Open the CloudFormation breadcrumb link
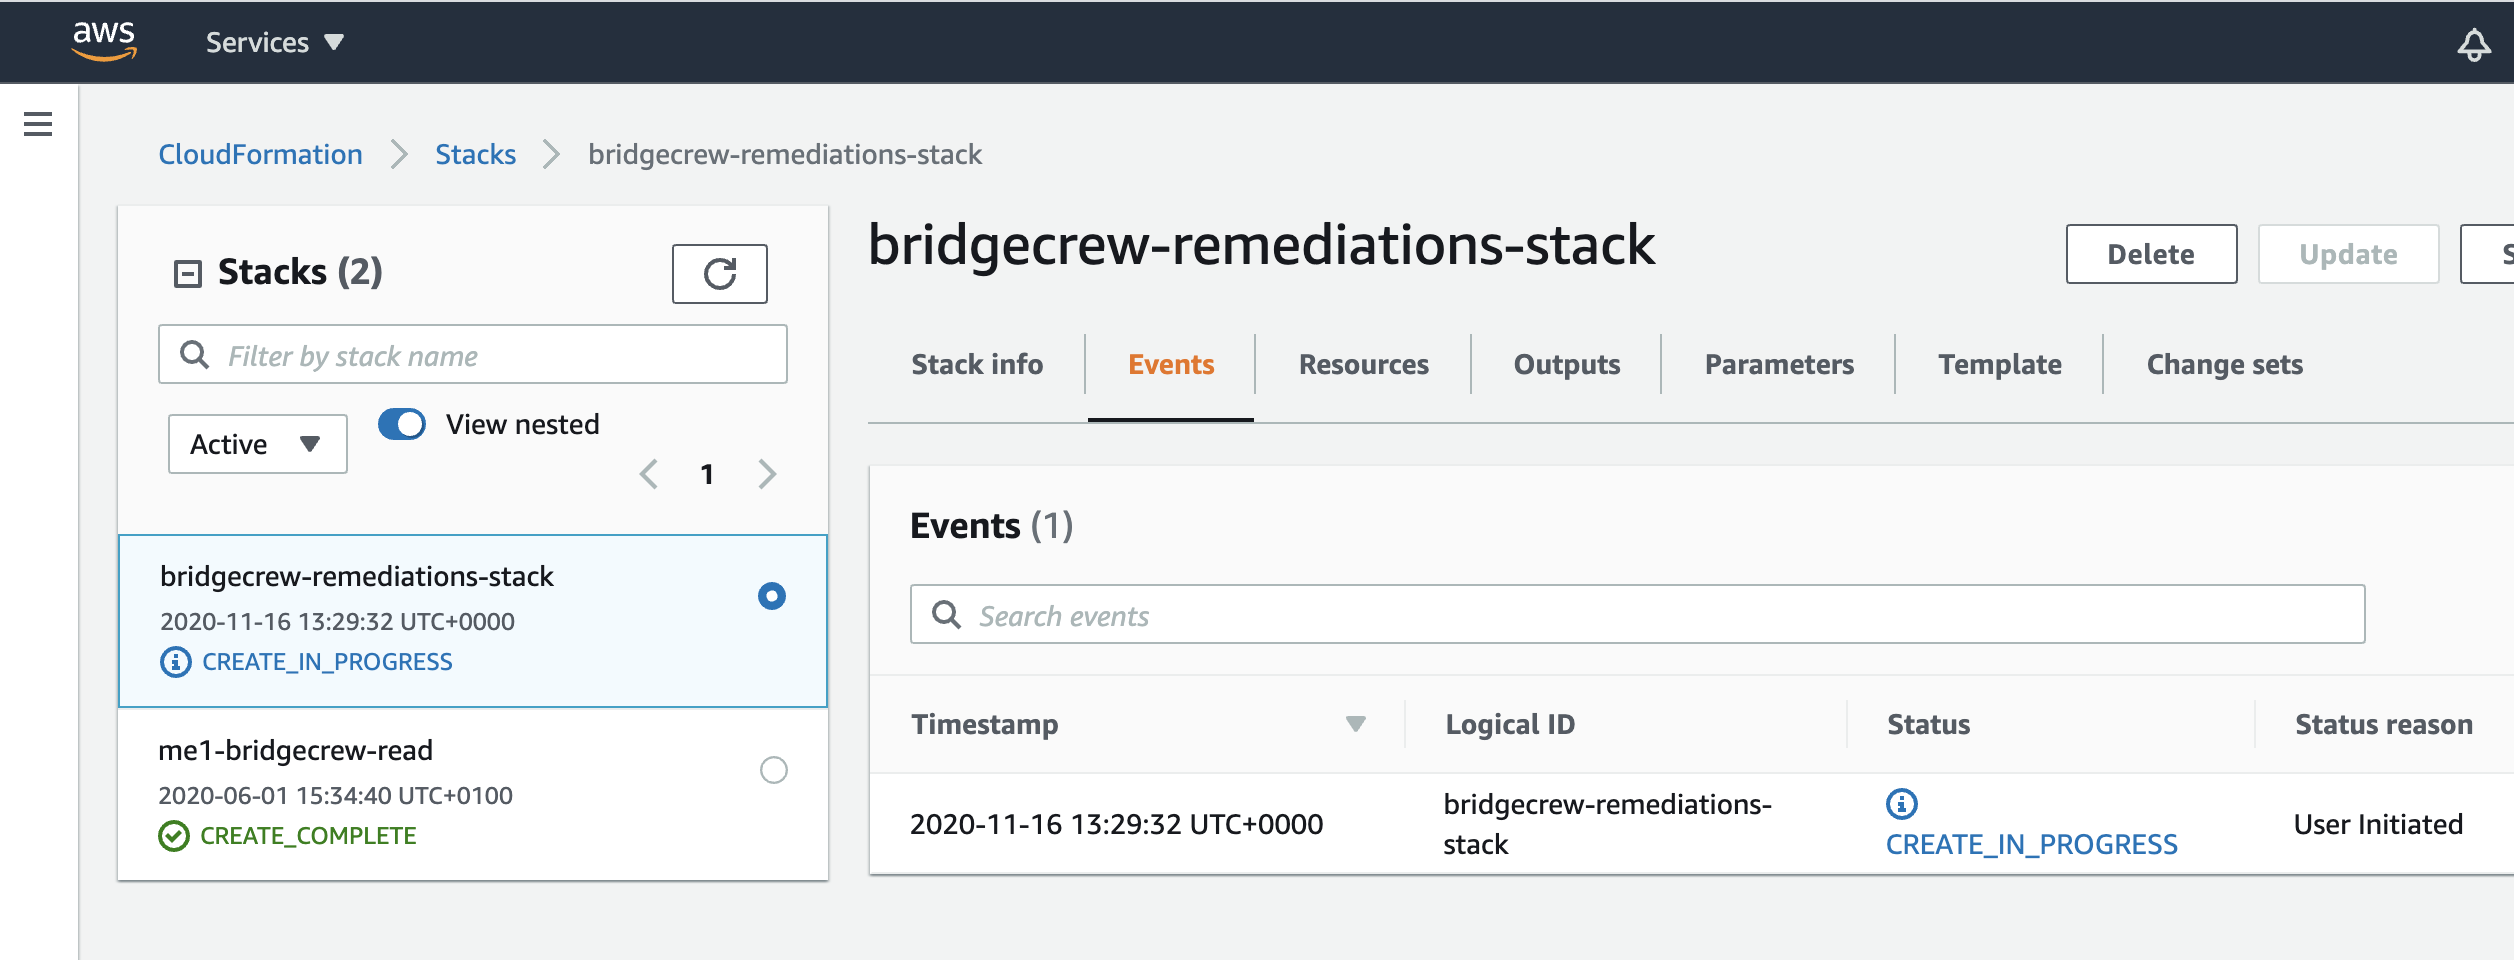The height and width of the screenshot is (960, 2514). [x=261, y=155]
